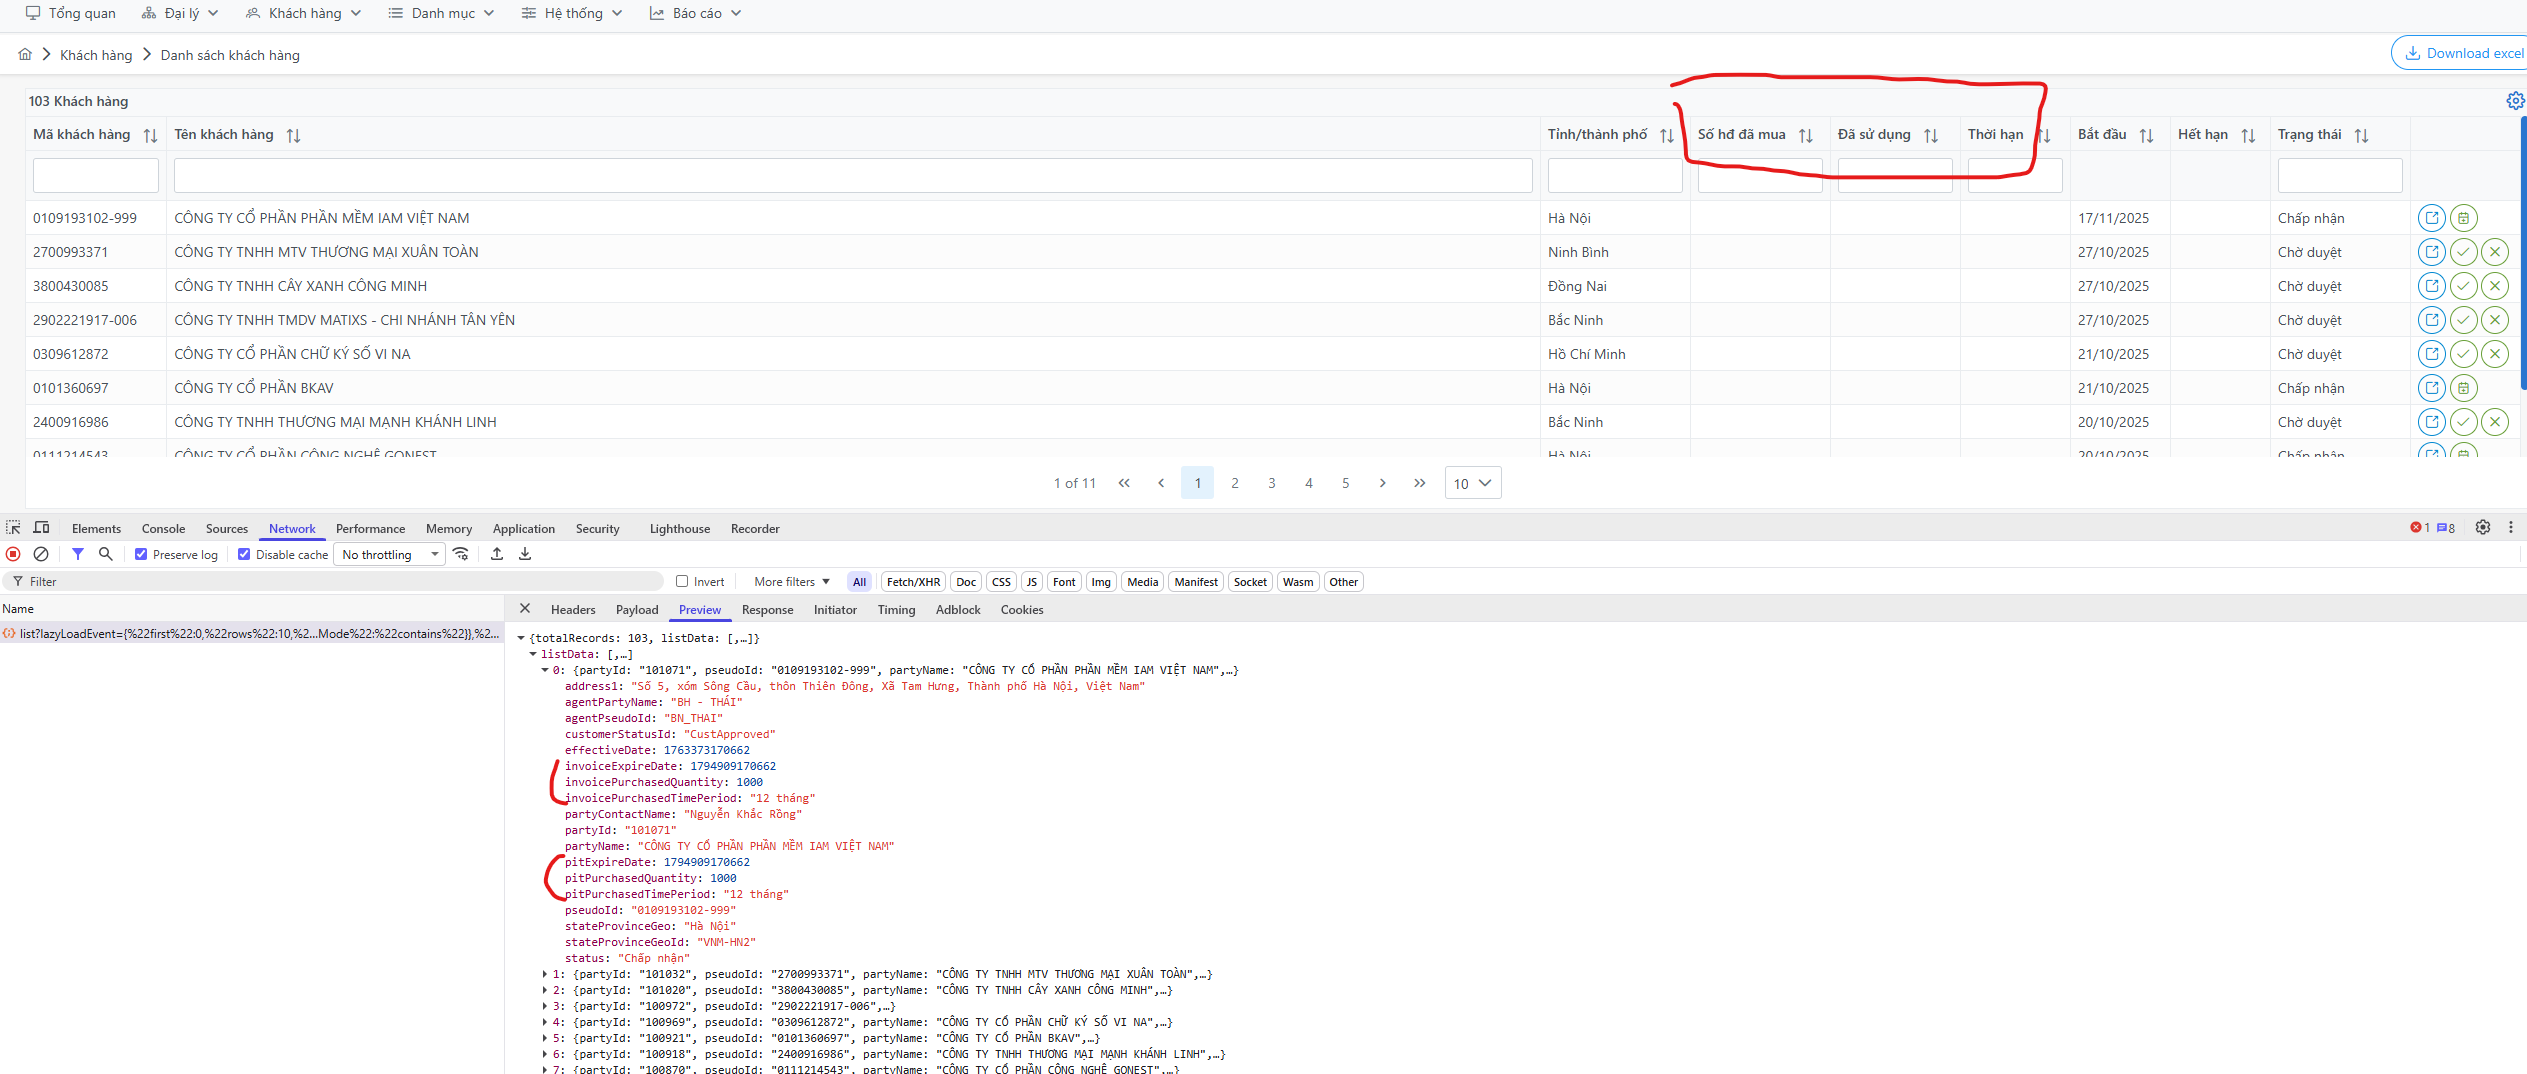Sort by Đã sử dụng column
The width and height of the screenshot is (2527, 1074).
1930,135
